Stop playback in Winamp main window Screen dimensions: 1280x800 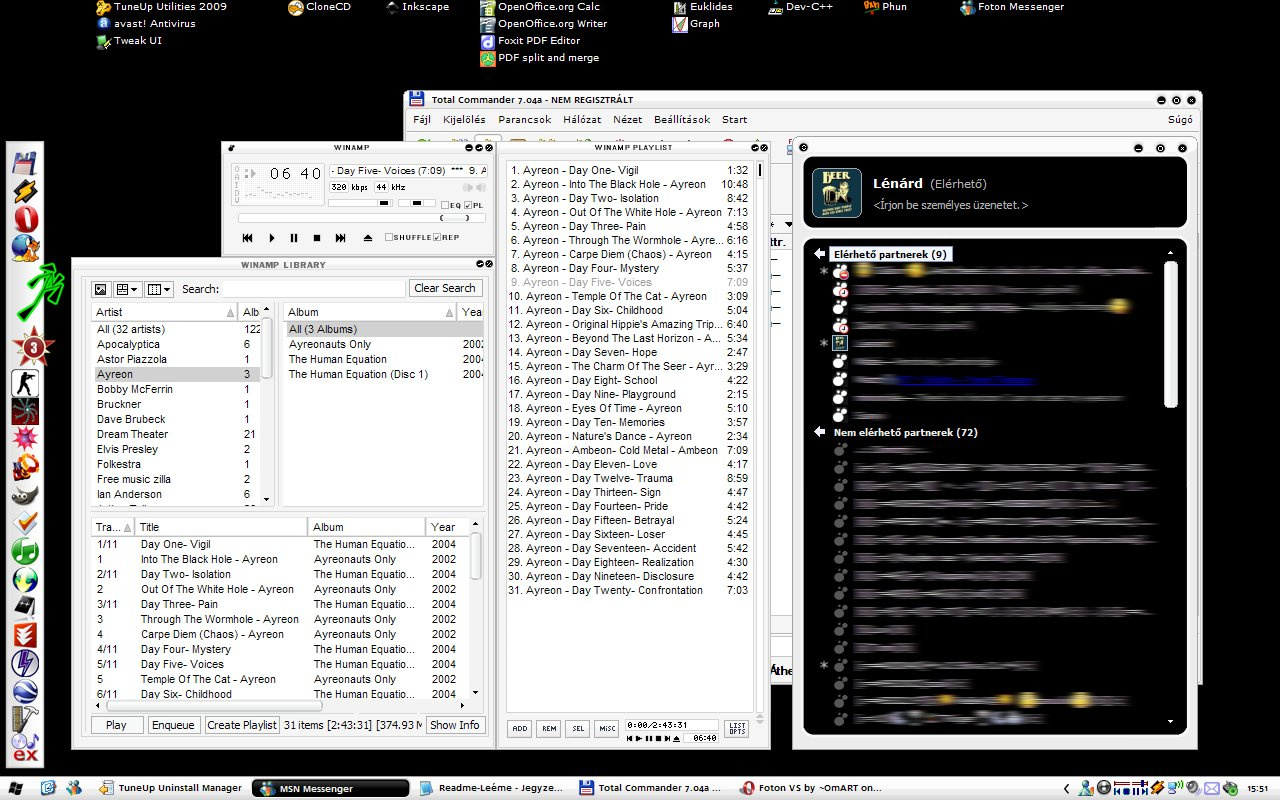pyautogui.click(x=317, y=238)
